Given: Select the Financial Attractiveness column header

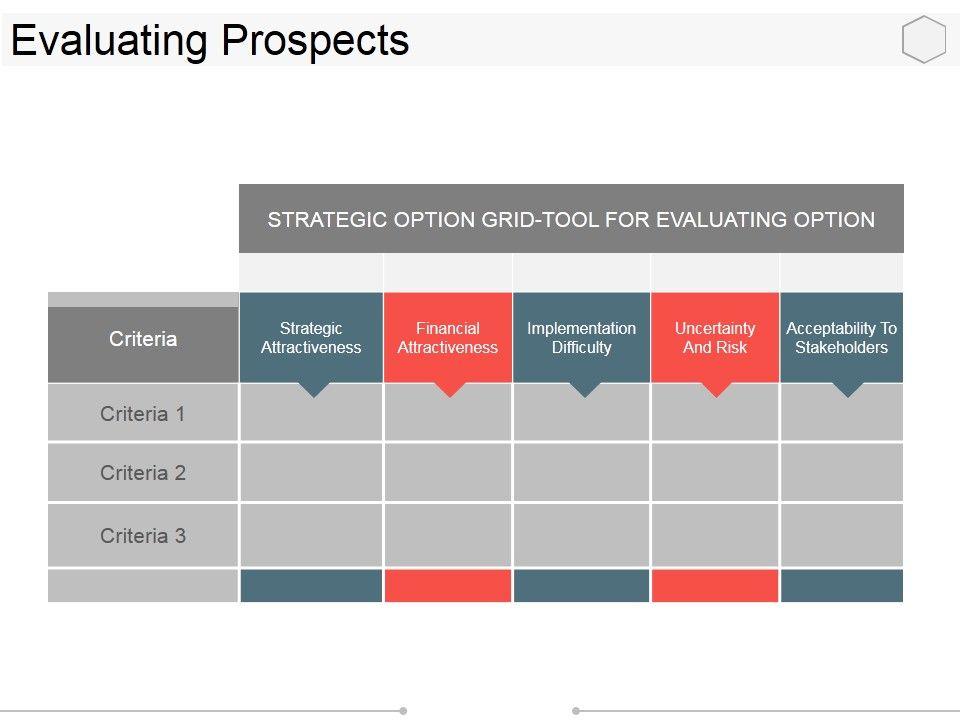Looking at the screenshot, I should (447, 337).
